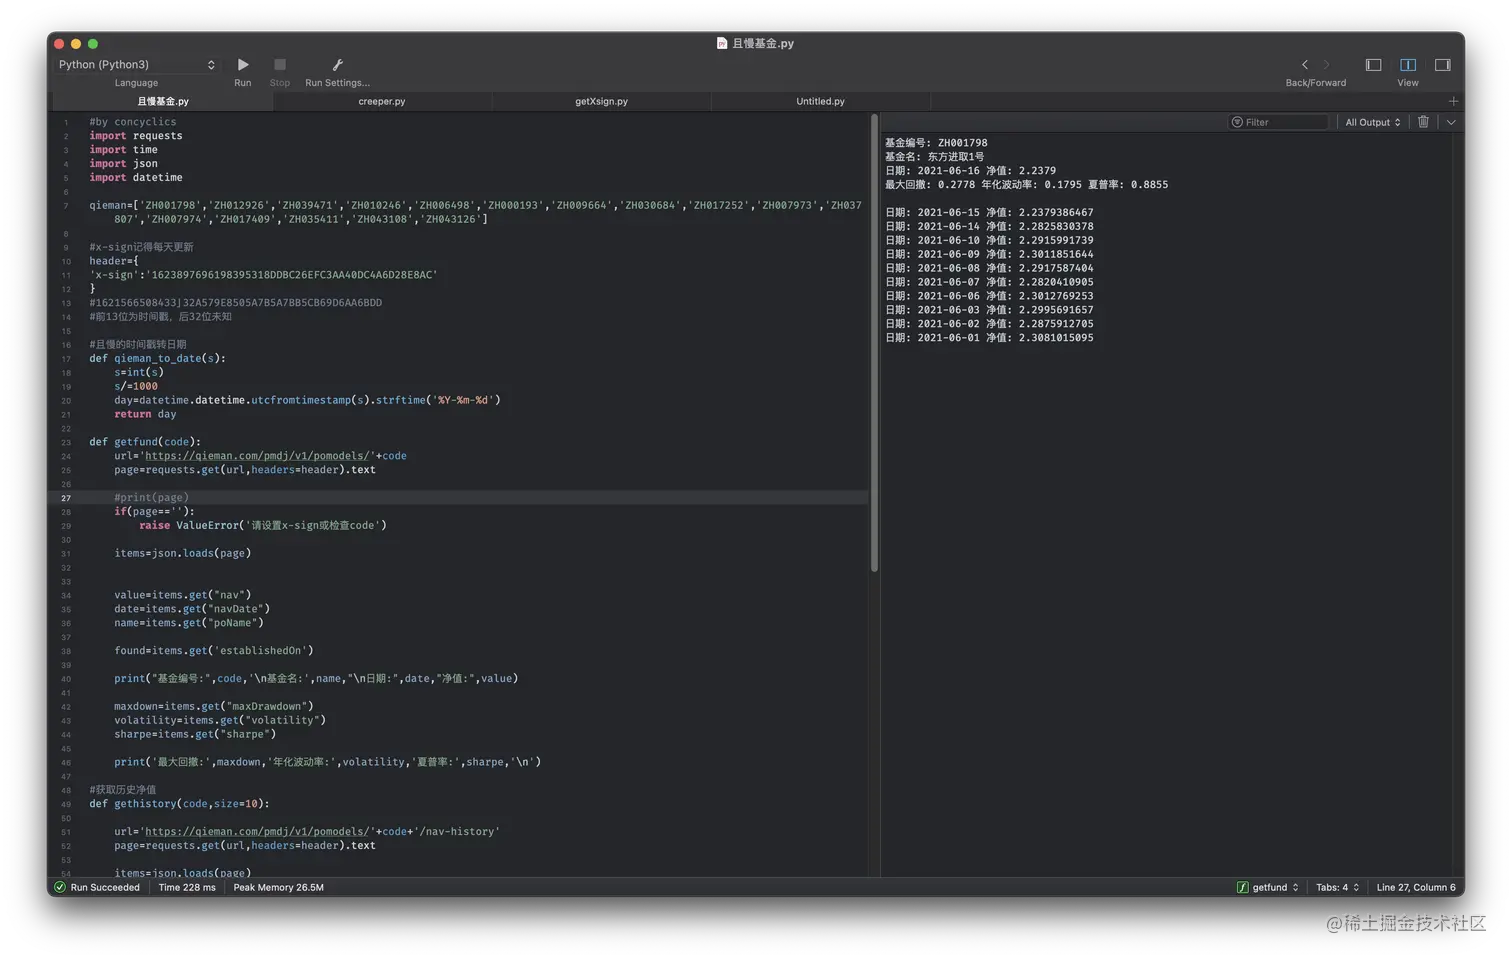Click the '#by concyclics' comment line
The width and height of the screenshot is (1512, 959).
point(132,122)
